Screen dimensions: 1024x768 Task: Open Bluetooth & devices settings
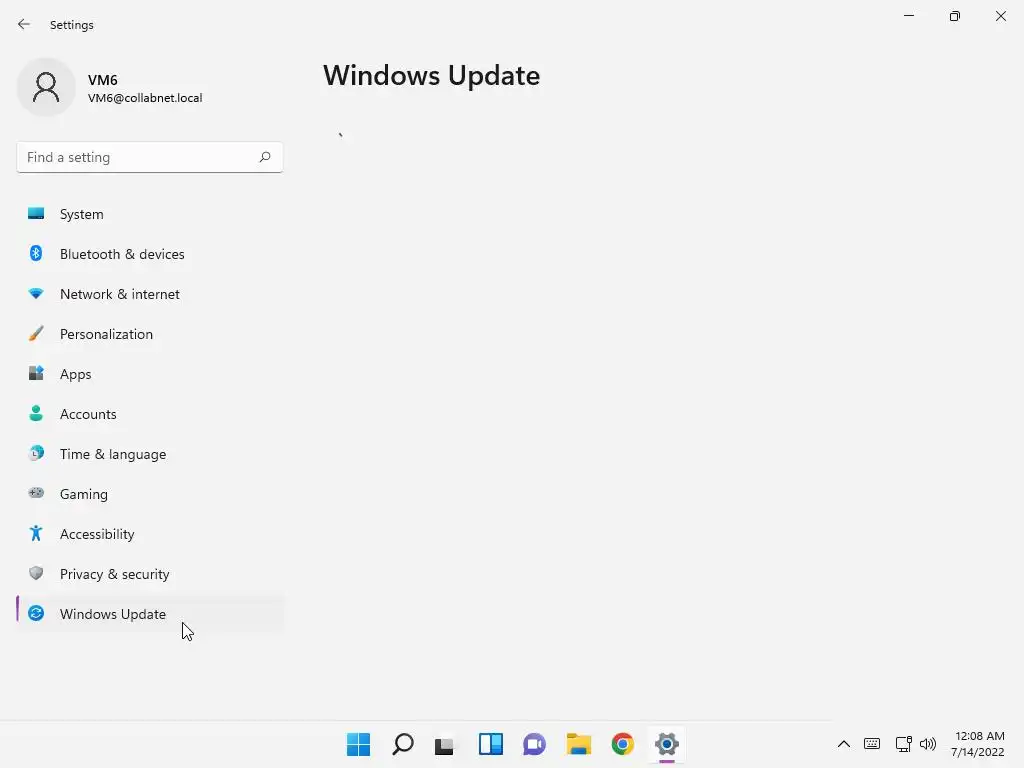coord(150,254)
